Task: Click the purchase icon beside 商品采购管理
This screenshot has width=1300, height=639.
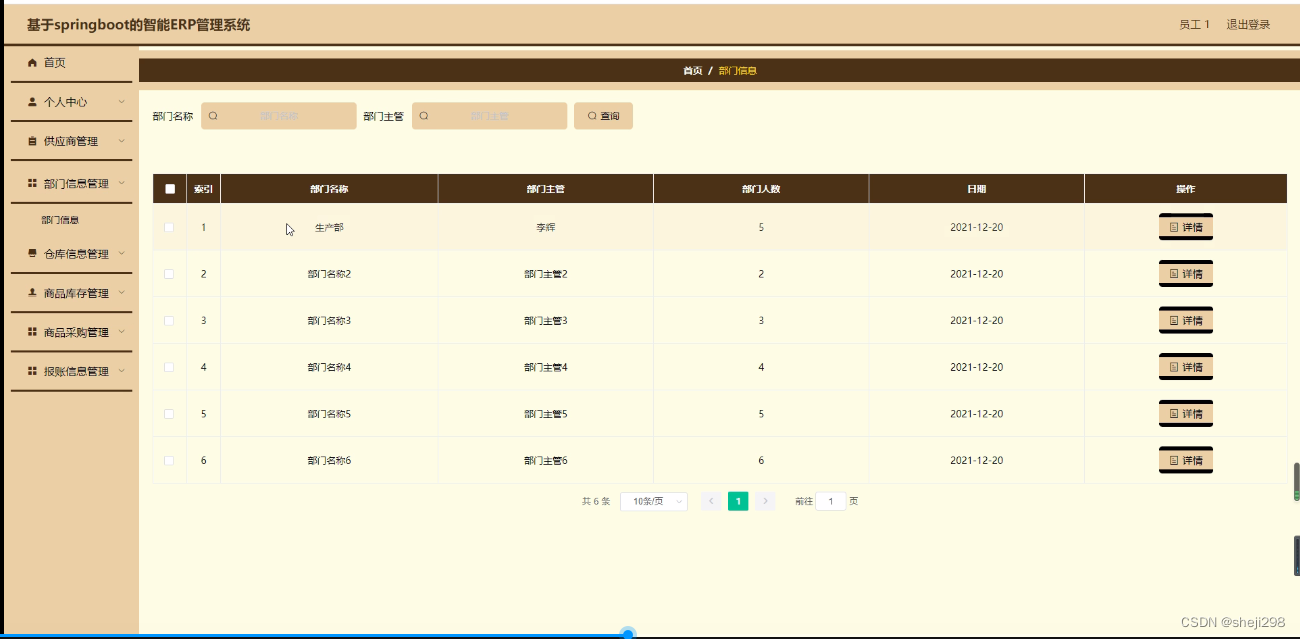Action: 31,331
